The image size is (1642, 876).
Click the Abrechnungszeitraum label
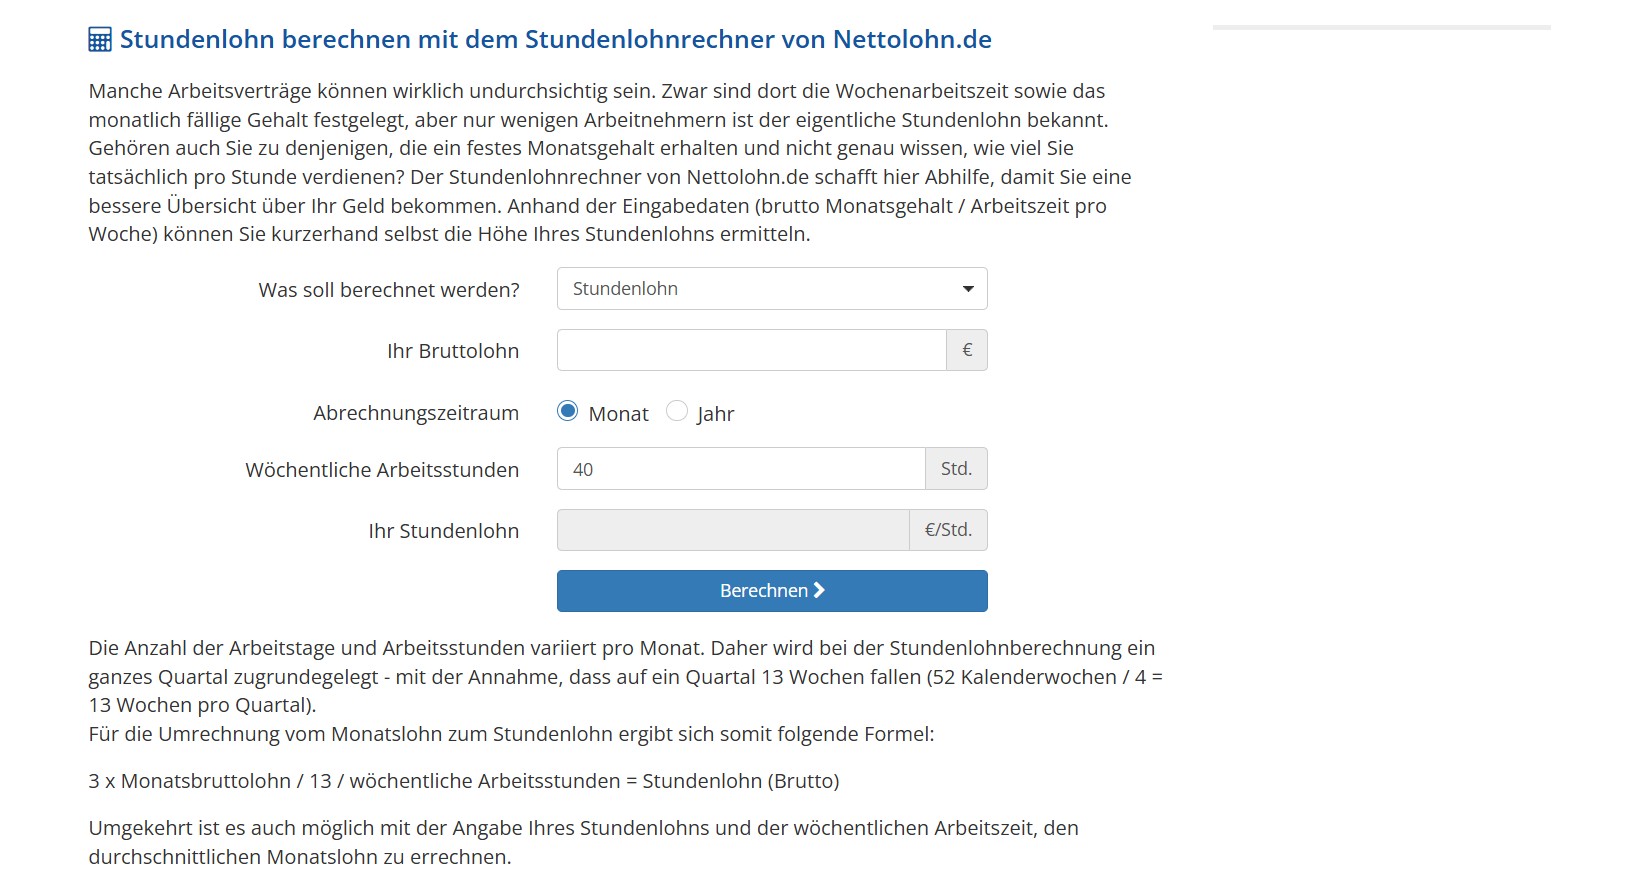click(416, 413)
